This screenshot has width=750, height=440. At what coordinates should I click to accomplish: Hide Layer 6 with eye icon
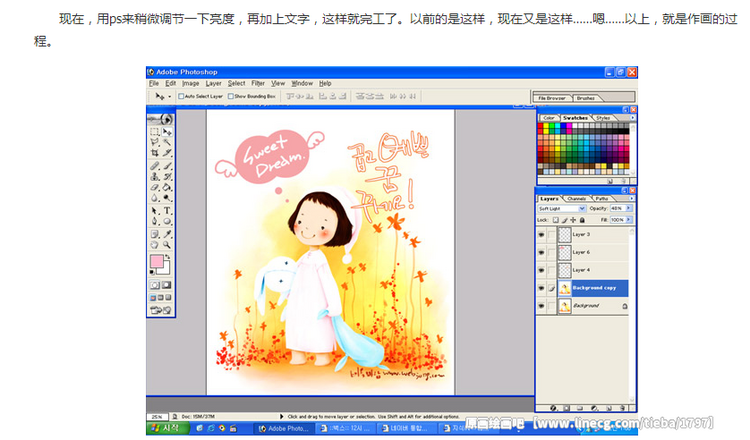pyautogui.click(x=541, y=253)
